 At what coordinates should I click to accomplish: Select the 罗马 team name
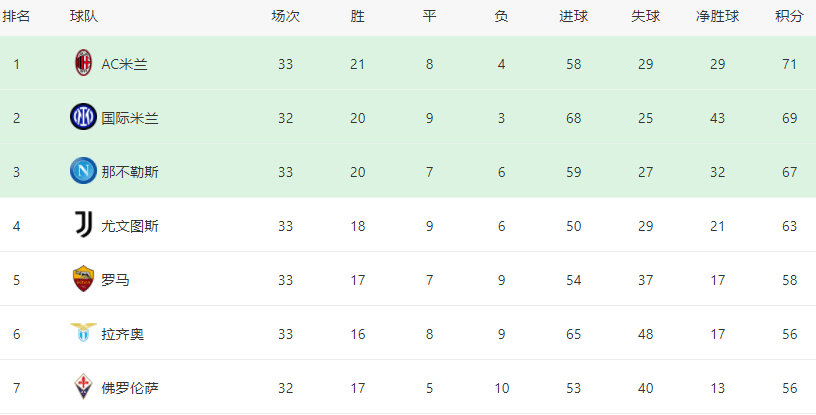click(115, 280)
